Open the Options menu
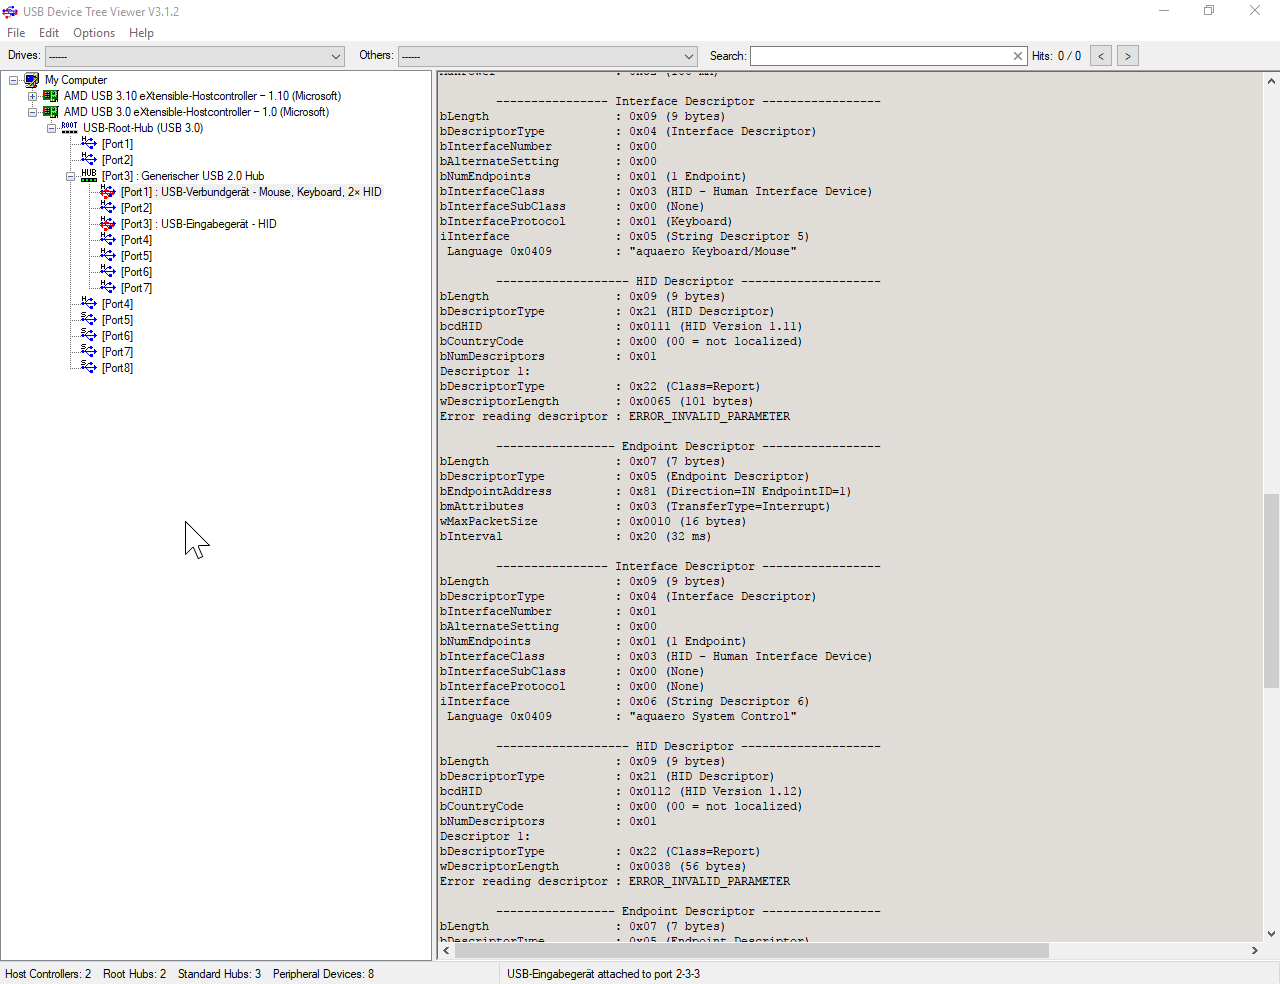 tap(94, 33)
